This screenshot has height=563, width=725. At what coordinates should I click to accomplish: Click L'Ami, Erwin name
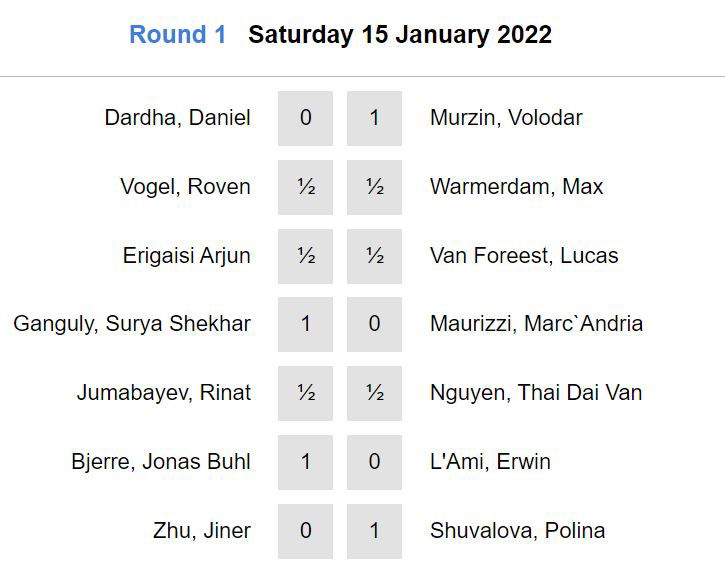coord(490,462)
